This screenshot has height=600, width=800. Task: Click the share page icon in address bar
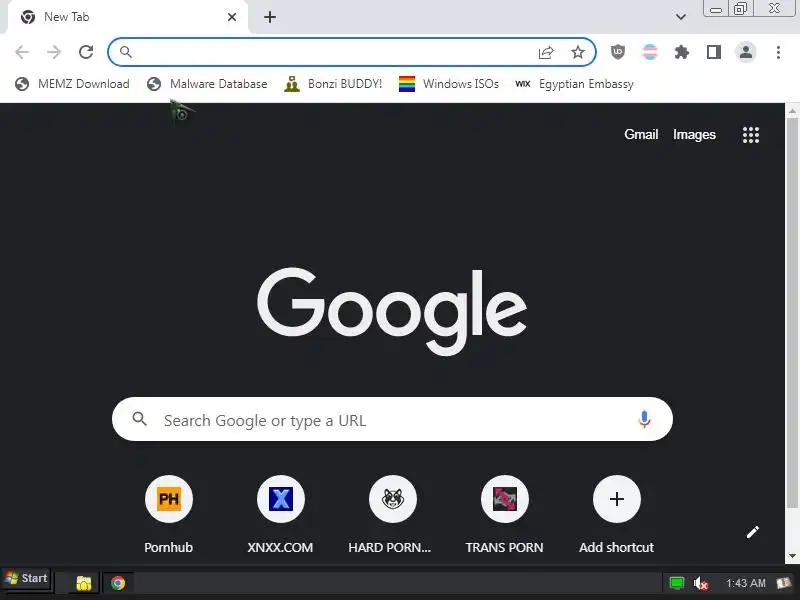click(546, 52)
